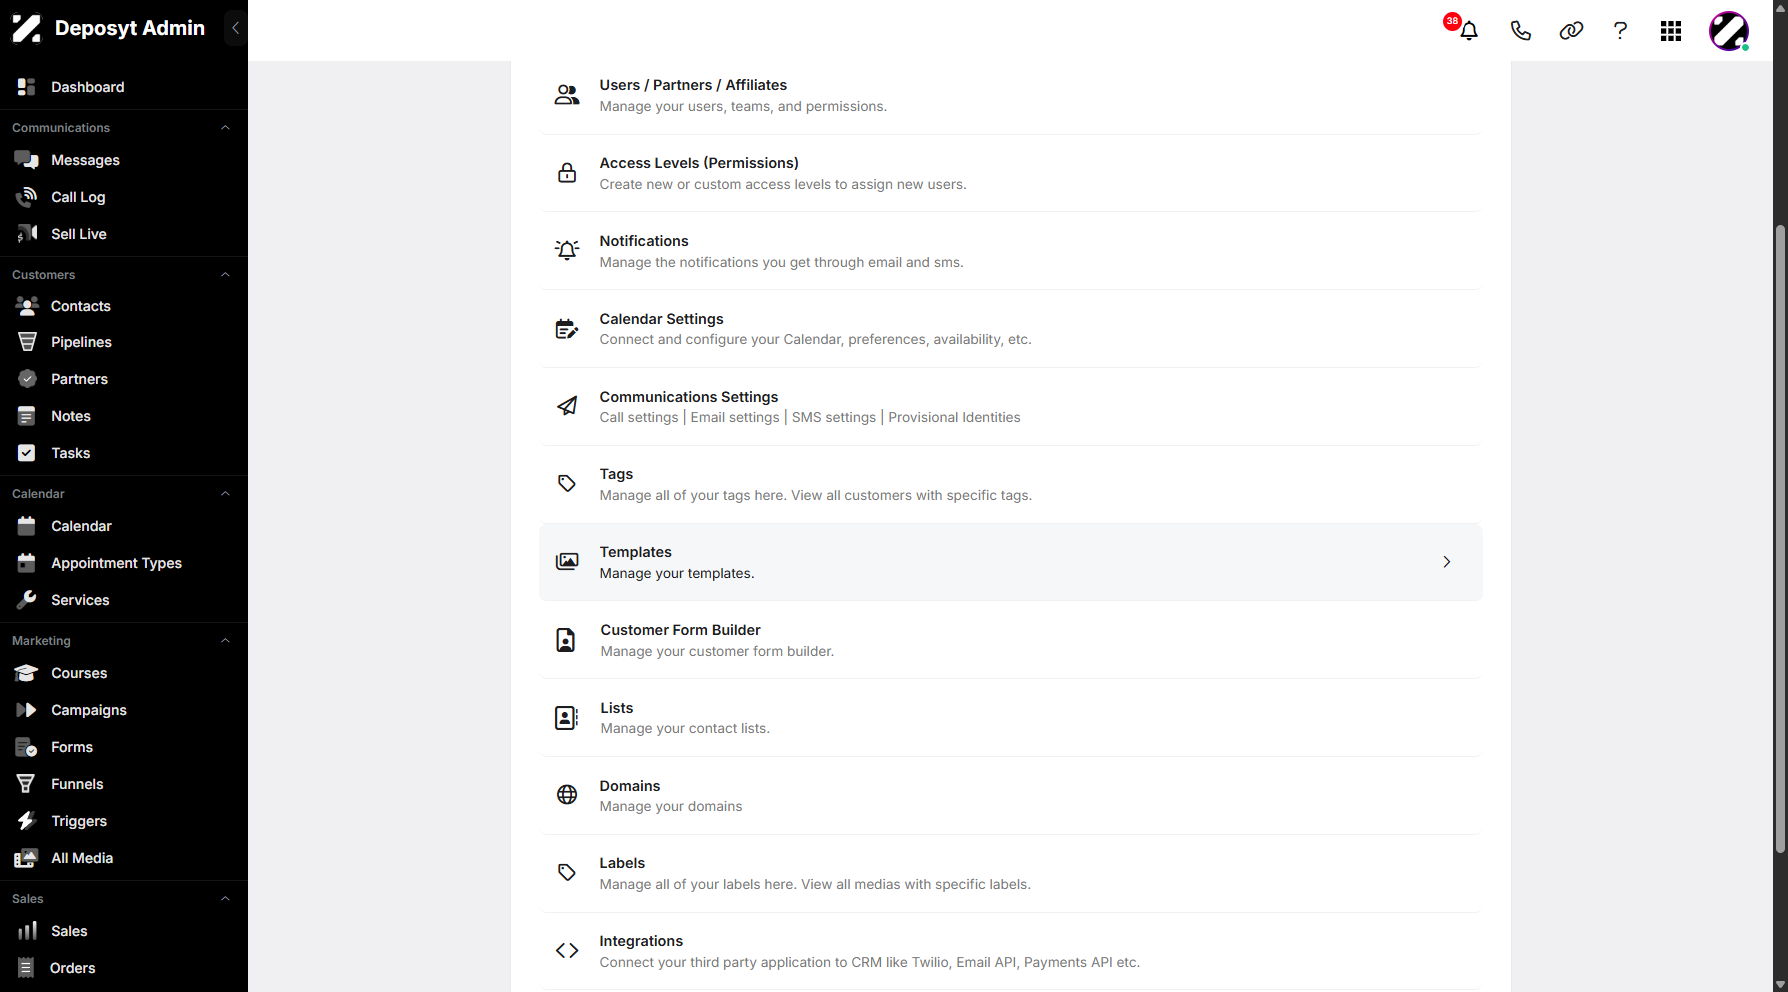This screenshot has width=1788, height=992.
Task: Click the Dashboard sidebar icon
Action: point(27,87)
